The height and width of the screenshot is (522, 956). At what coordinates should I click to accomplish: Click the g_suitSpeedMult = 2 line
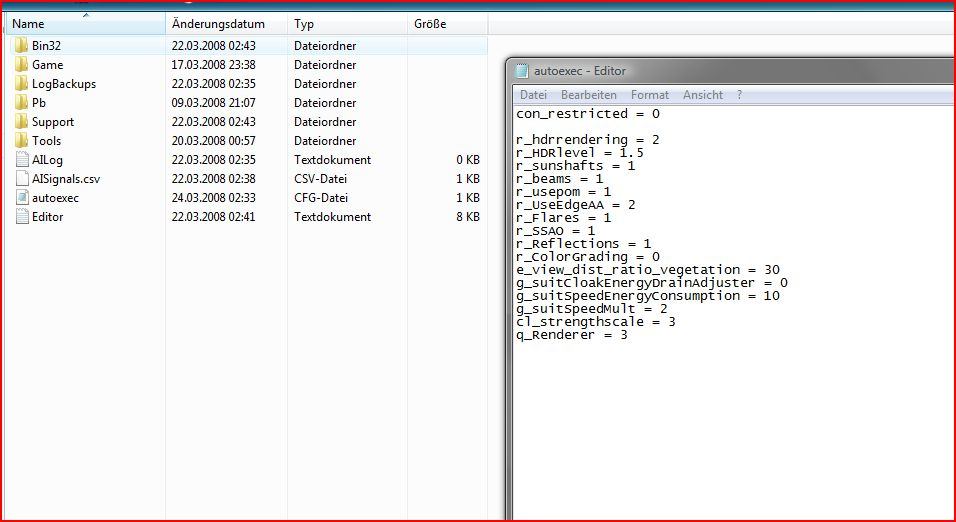(x=591, y=309)
